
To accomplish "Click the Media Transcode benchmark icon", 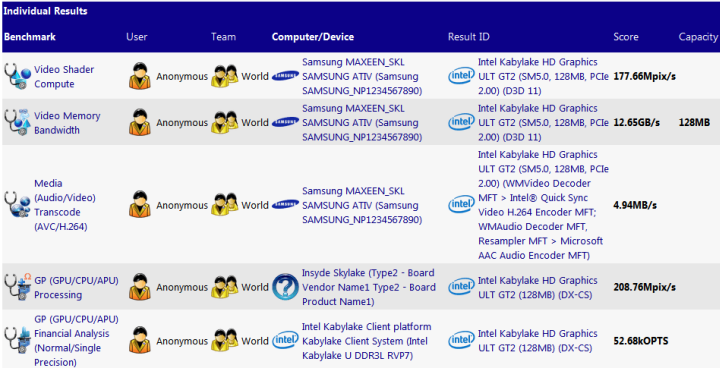I will [x=17, y=205].
